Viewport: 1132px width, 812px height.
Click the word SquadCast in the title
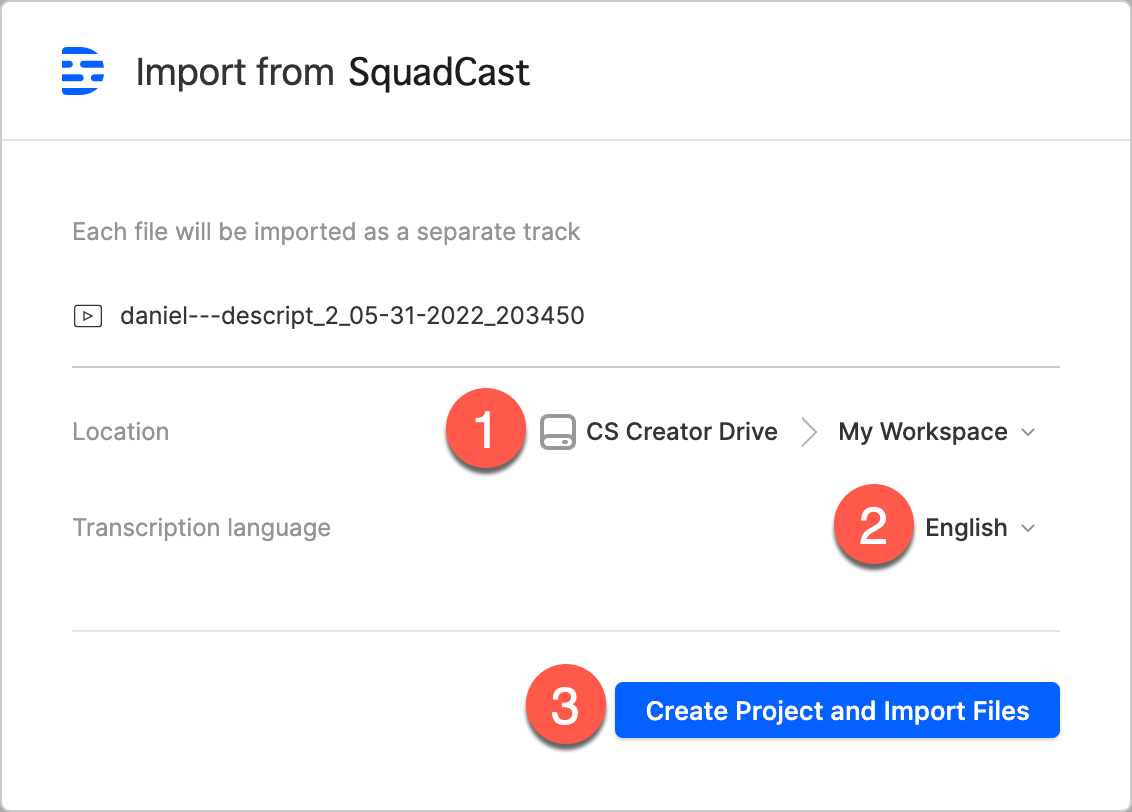439,73
